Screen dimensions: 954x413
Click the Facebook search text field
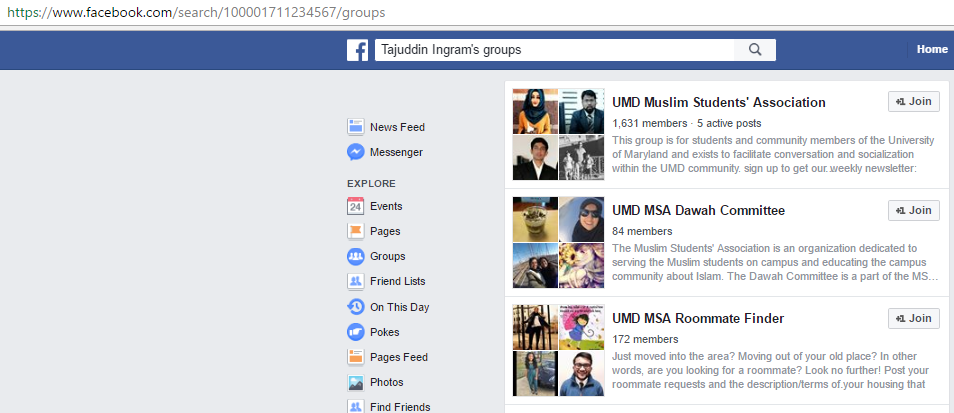[x=554, y=50]
